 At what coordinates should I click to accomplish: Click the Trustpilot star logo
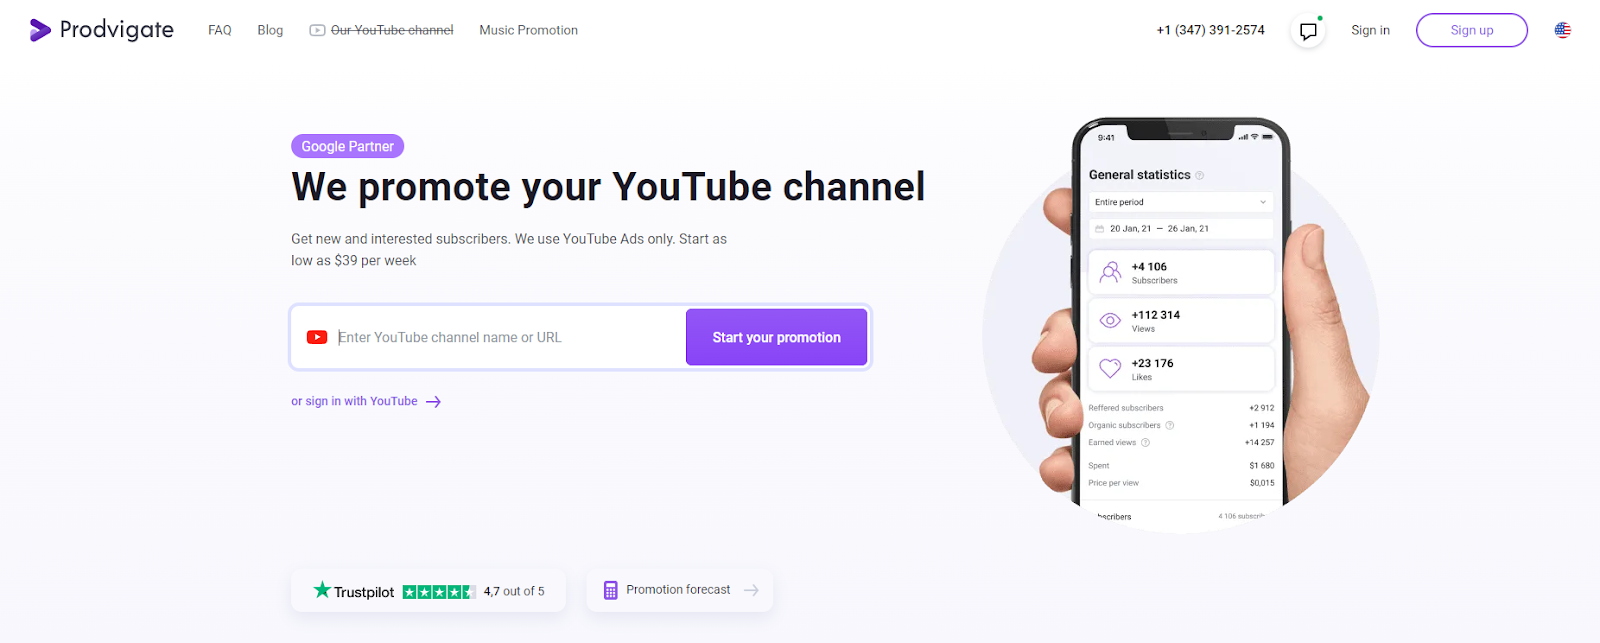[322, 590]
